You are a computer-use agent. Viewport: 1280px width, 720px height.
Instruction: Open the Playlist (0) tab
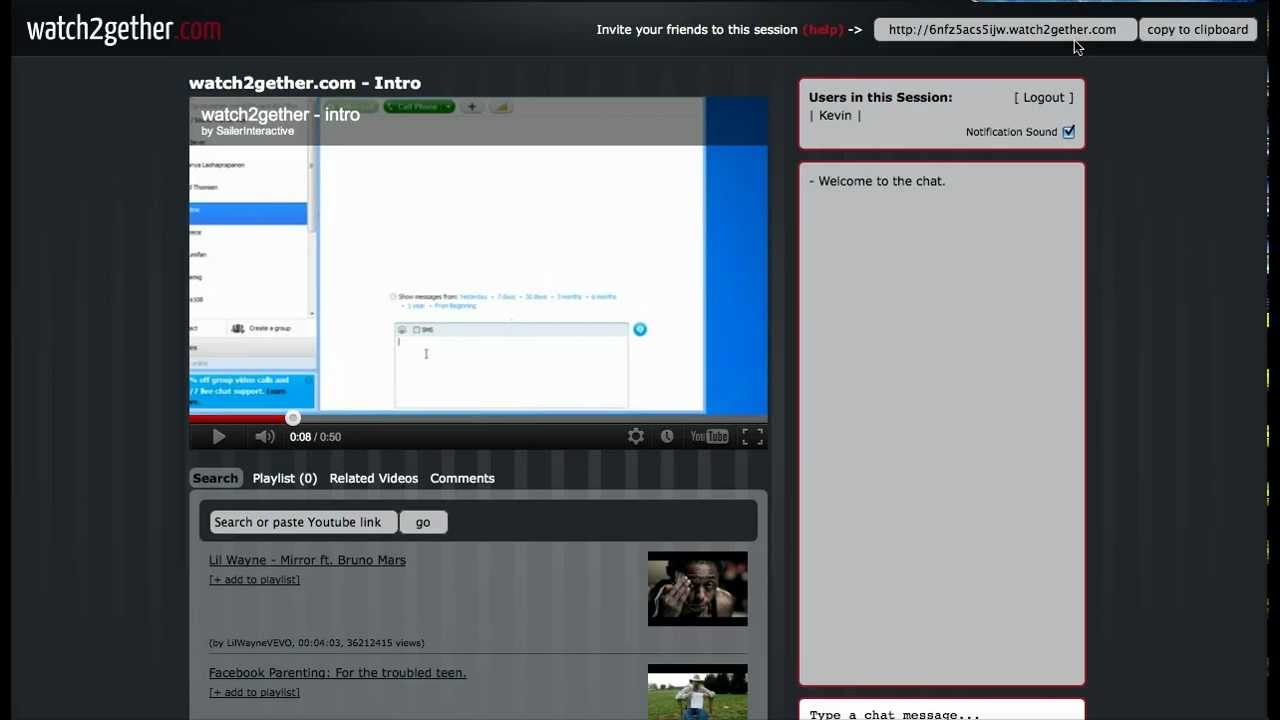click(x=285, y=478)
